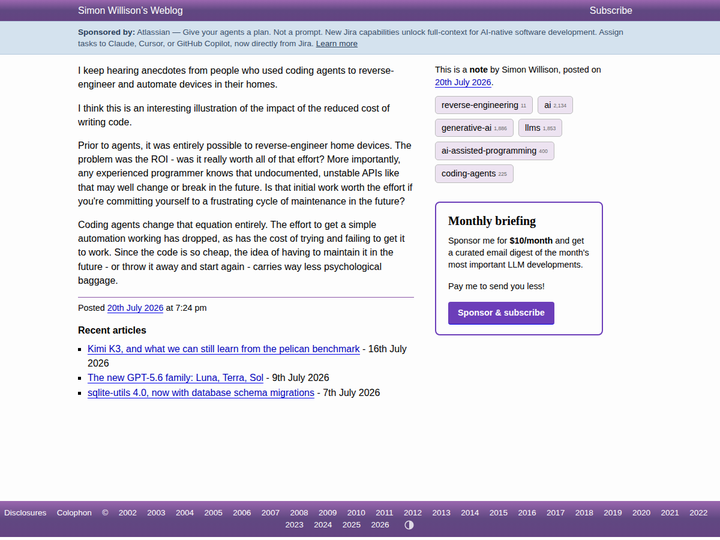Open the Subscribe link in header
This screenshot has width=720, height=540.
pos(610,11)
